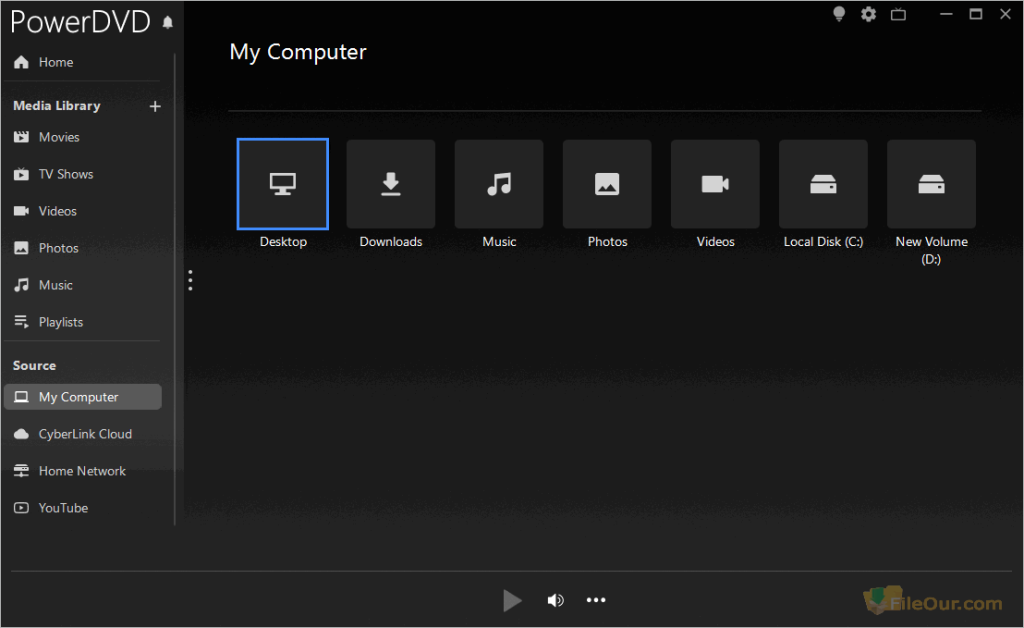The width and height of the screenshot is (1024, 628).
Task: Open more playback options menu
Action: tap(596, 600)
